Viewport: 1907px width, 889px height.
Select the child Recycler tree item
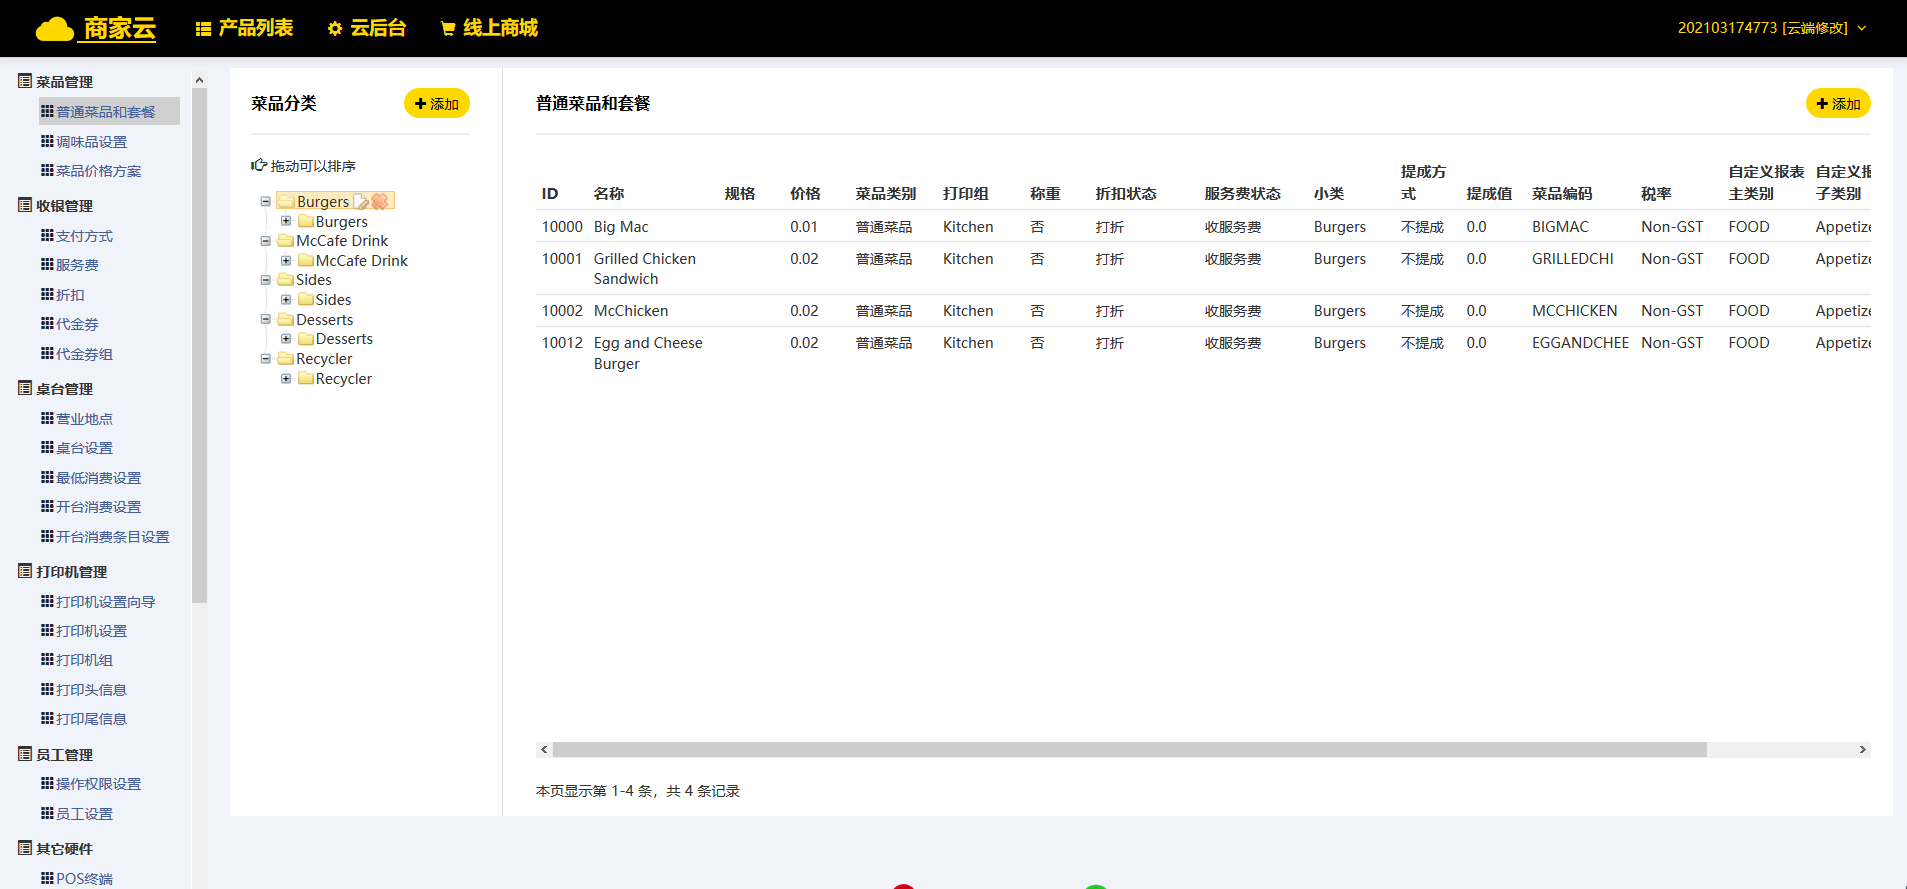coord(343,379)
